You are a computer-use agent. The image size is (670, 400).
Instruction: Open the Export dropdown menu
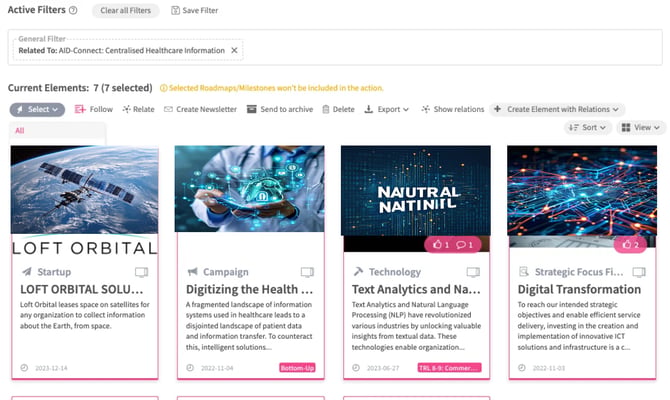[x=386, y=109]
